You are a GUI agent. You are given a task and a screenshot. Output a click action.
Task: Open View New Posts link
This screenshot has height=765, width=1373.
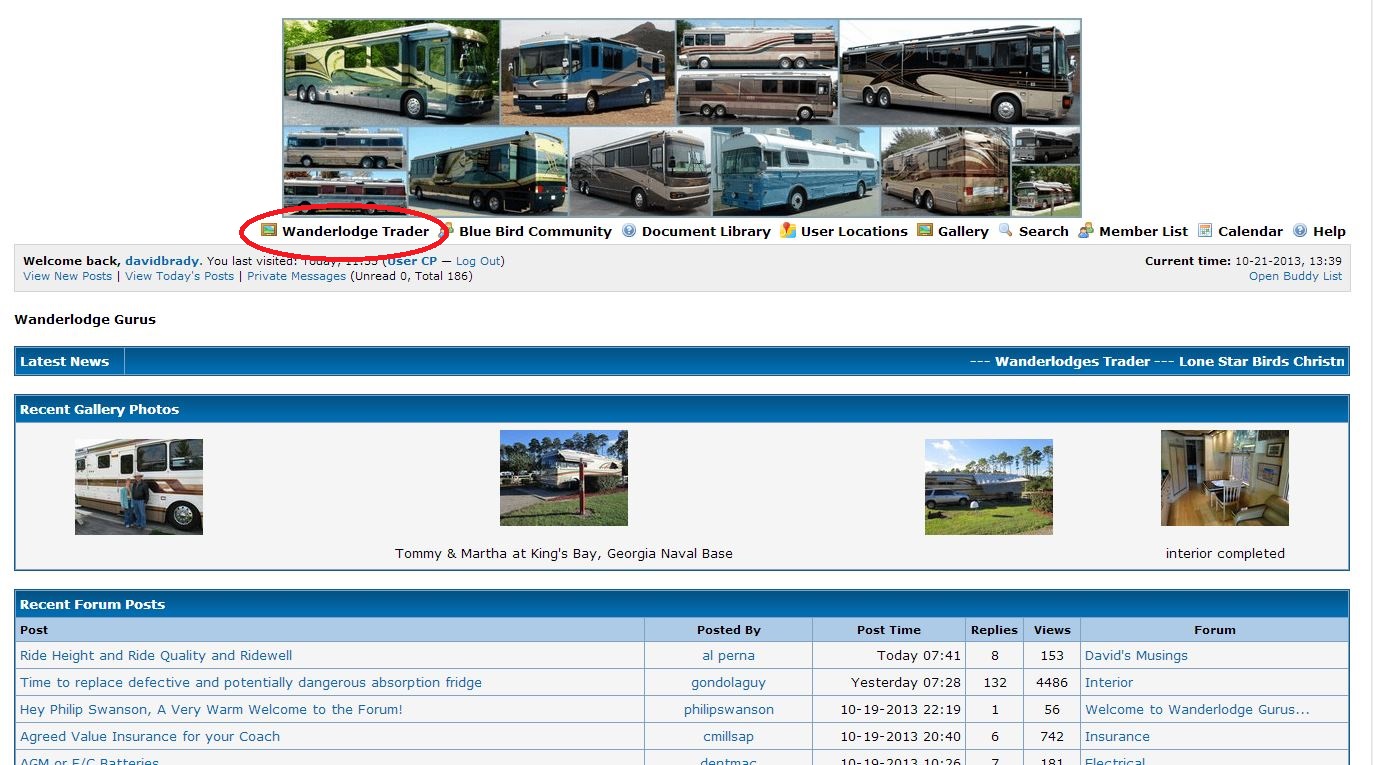click(67, 276)
